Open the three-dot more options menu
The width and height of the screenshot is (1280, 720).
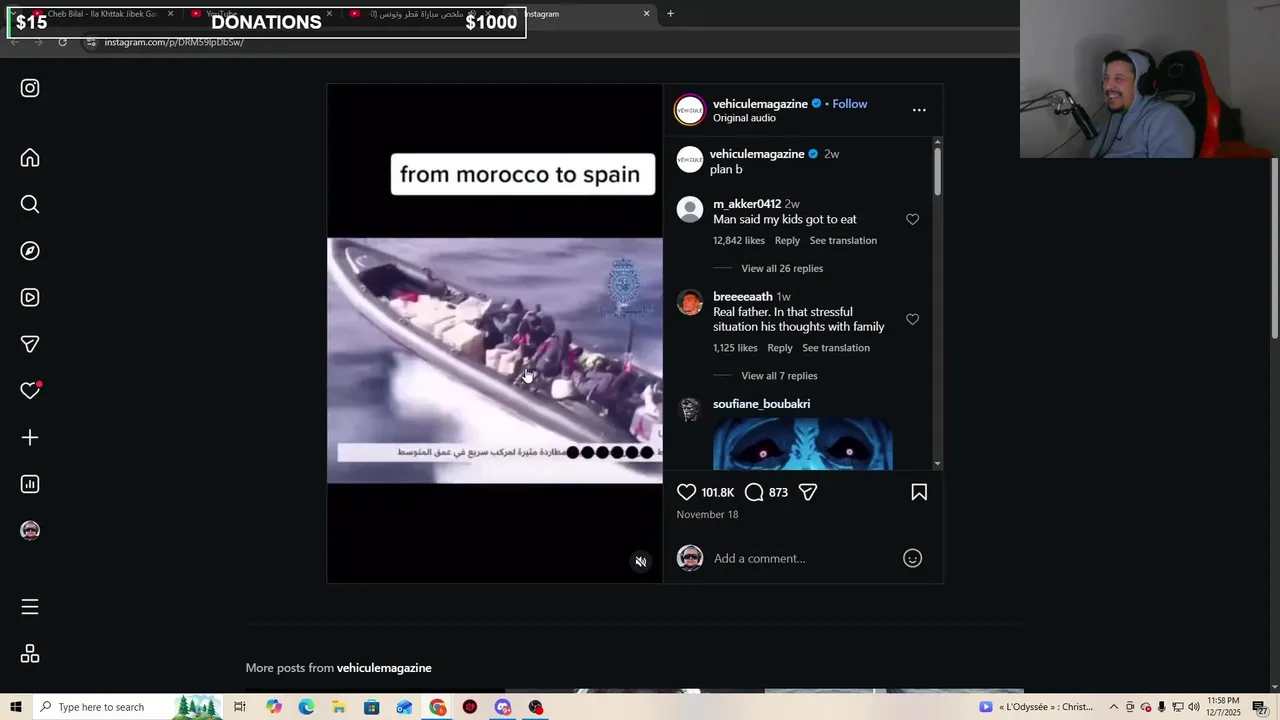919,110
